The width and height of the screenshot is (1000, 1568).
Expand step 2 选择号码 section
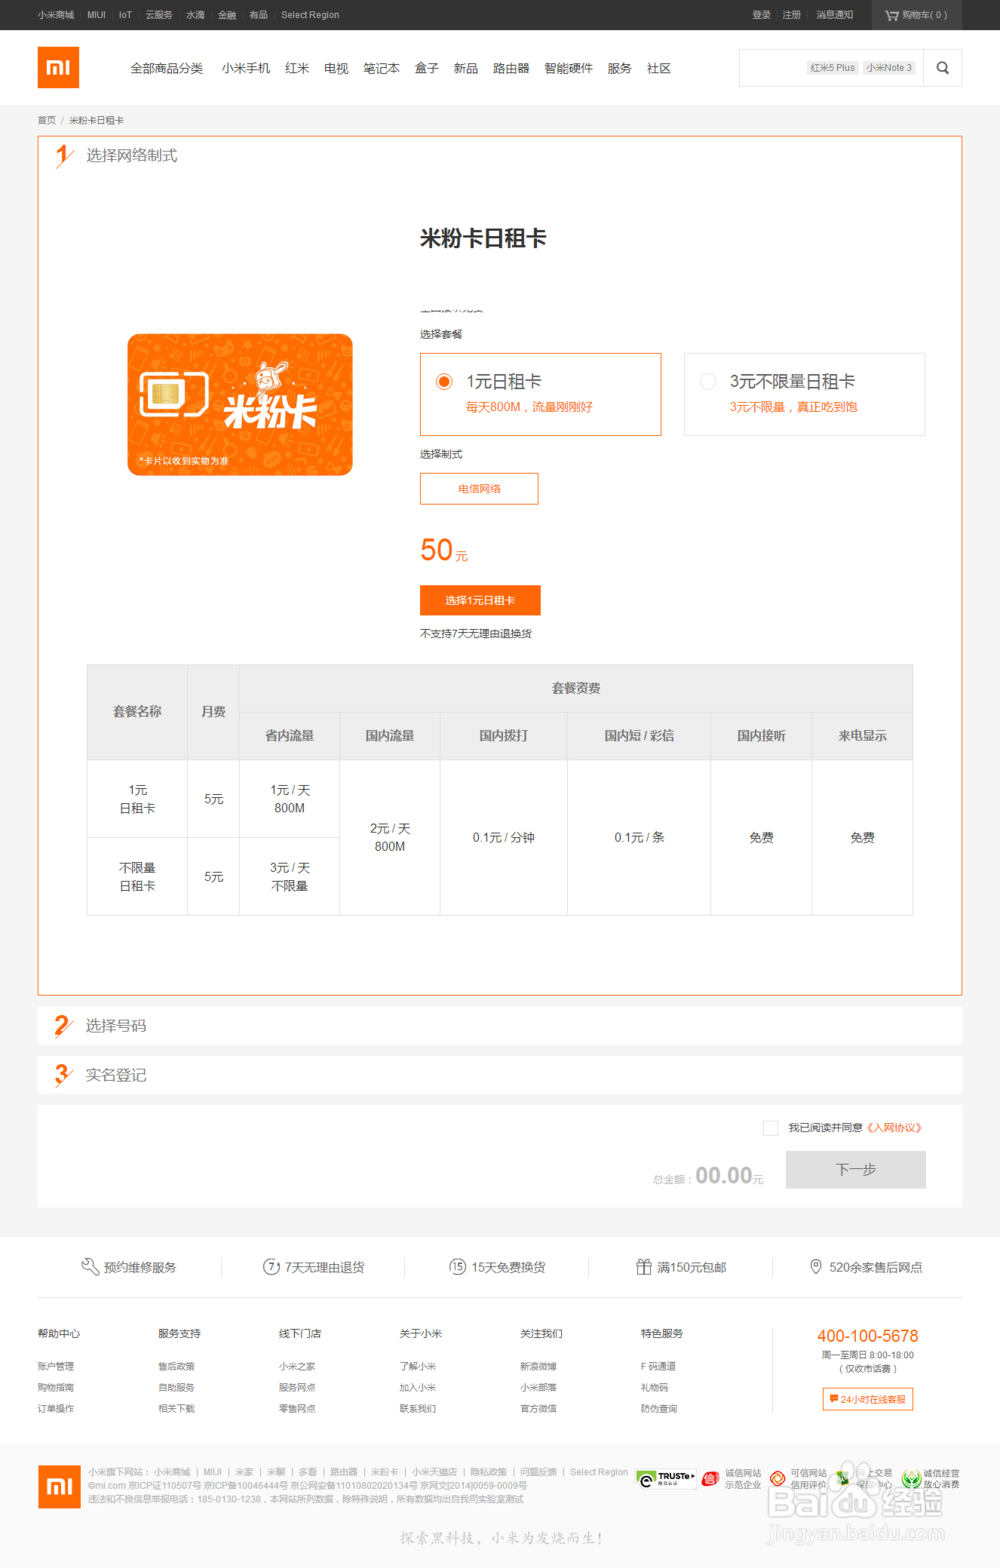point(500,1026)
